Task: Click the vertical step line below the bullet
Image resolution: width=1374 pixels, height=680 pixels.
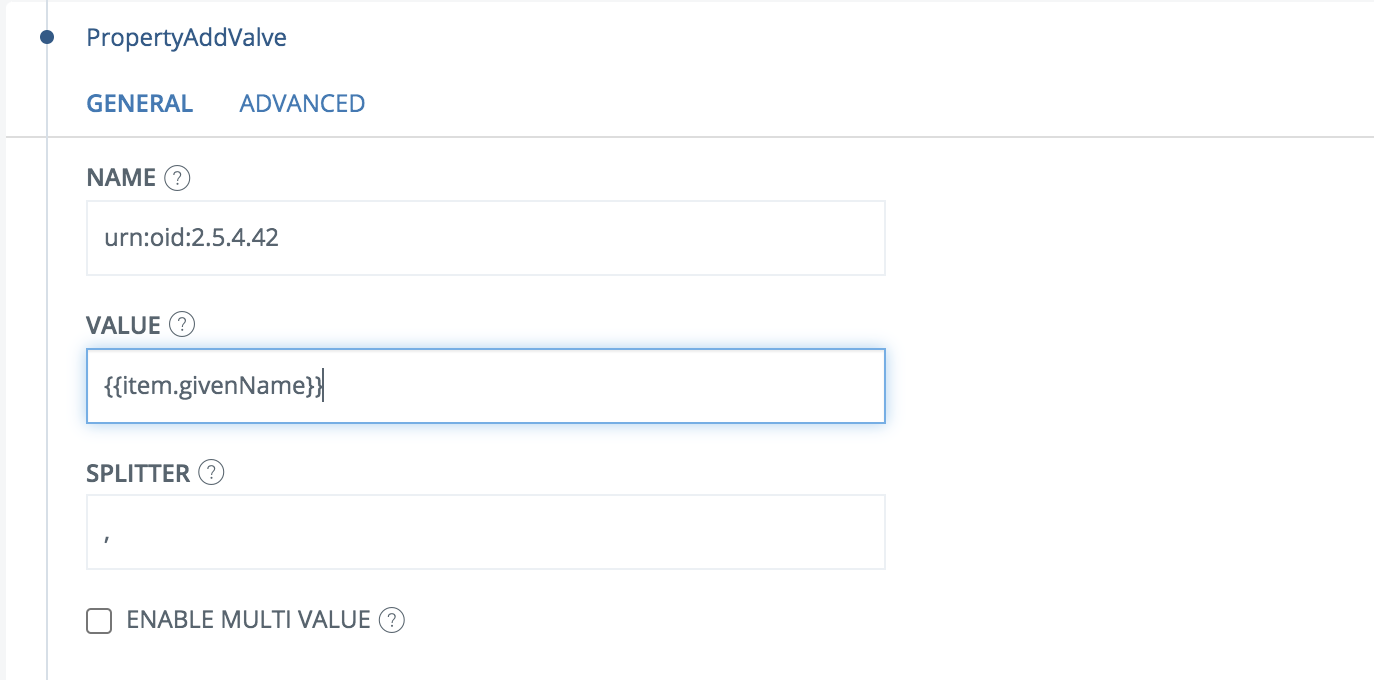Action: click(47, 400)
